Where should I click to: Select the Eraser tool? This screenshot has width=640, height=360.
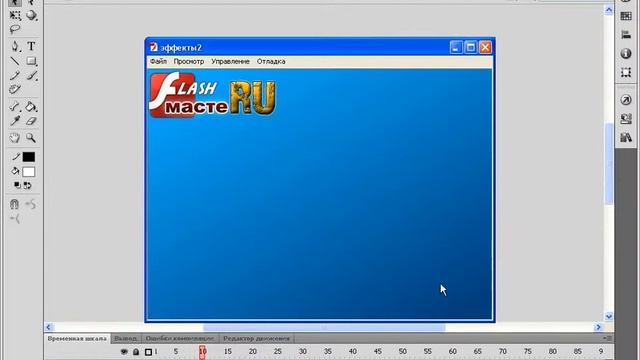tap(31, 121)
